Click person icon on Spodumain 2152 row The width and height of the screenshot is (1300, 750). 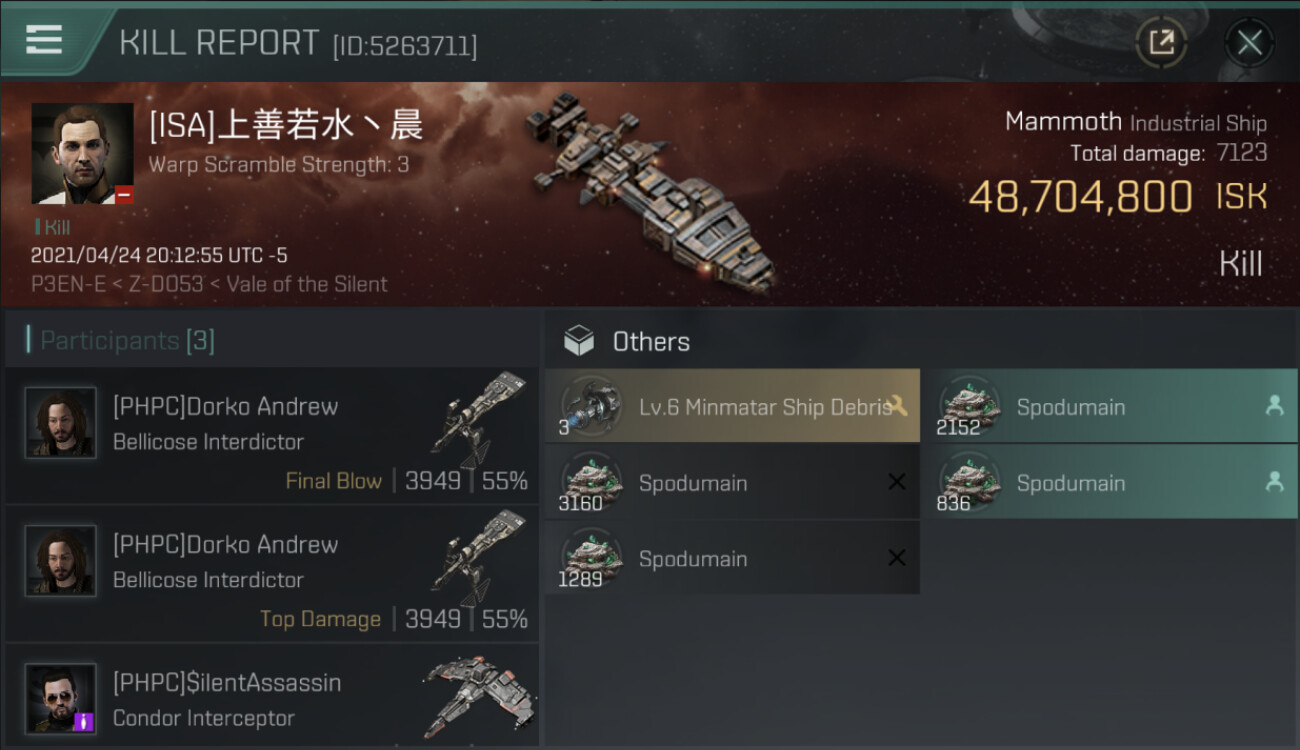(x=1274, y=406)
